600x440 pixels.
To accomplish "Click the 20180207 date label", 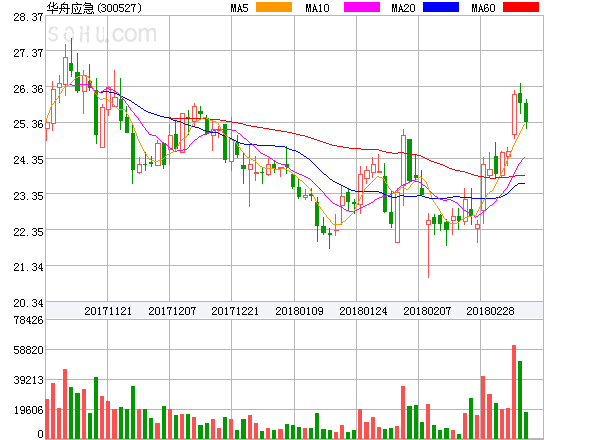I will pos(427,311).
